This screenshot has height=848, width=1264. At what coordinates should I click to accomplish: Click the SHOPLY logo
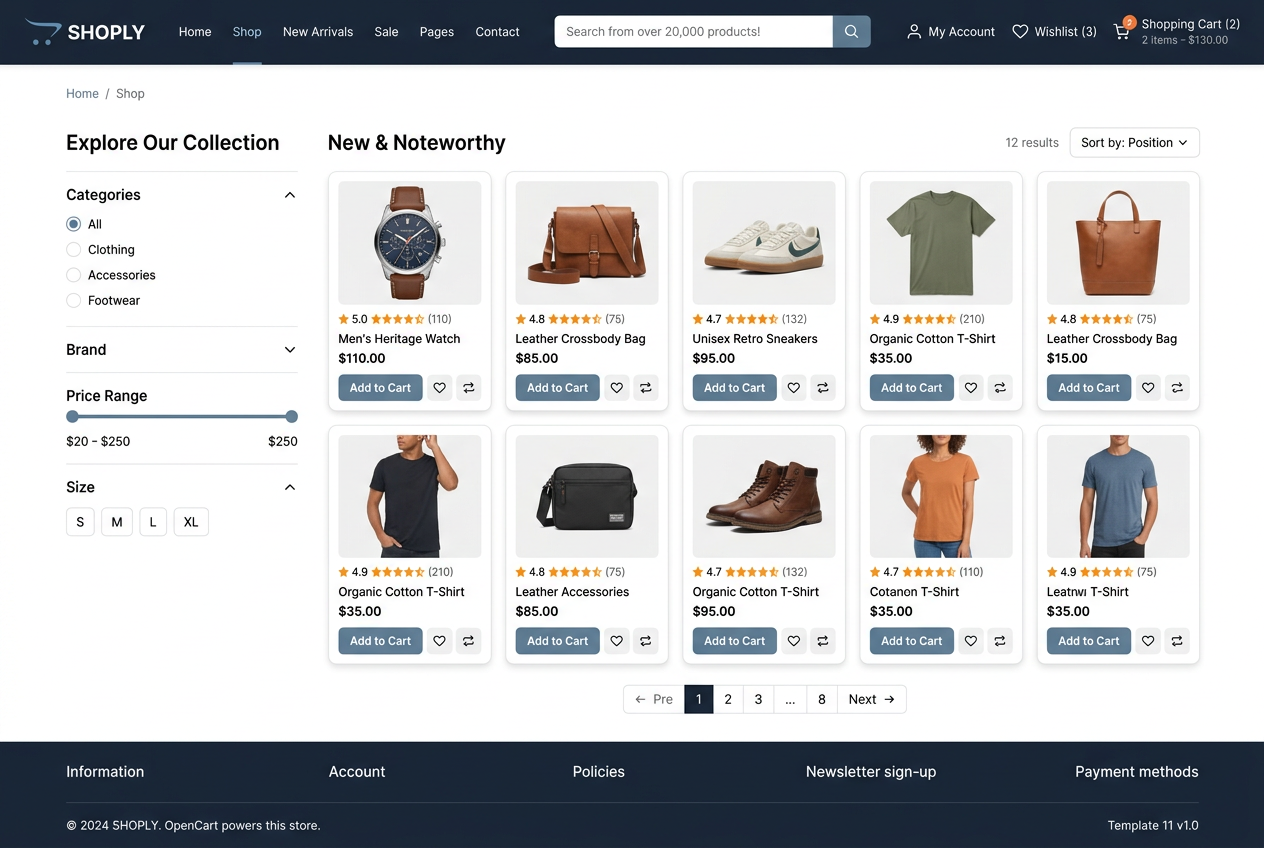coord(85,32)
